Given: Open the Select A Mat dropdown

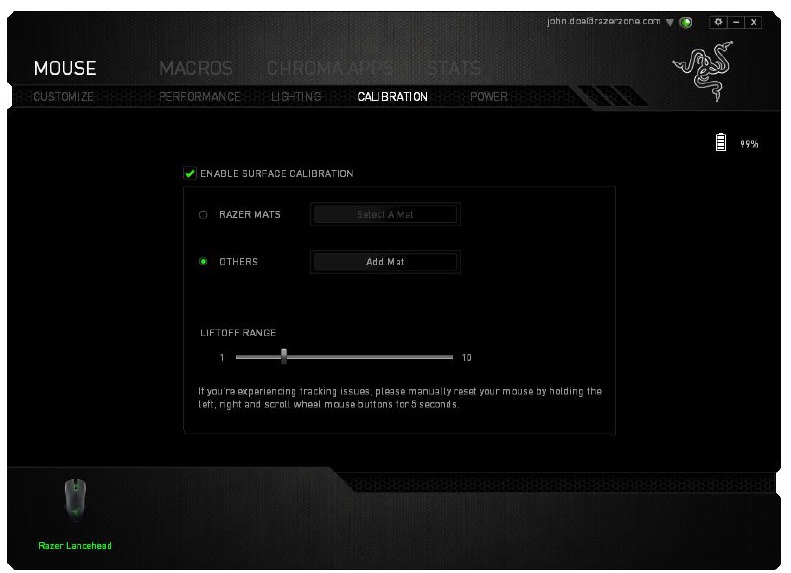Looking at the screenshot, I should (385, 214).
